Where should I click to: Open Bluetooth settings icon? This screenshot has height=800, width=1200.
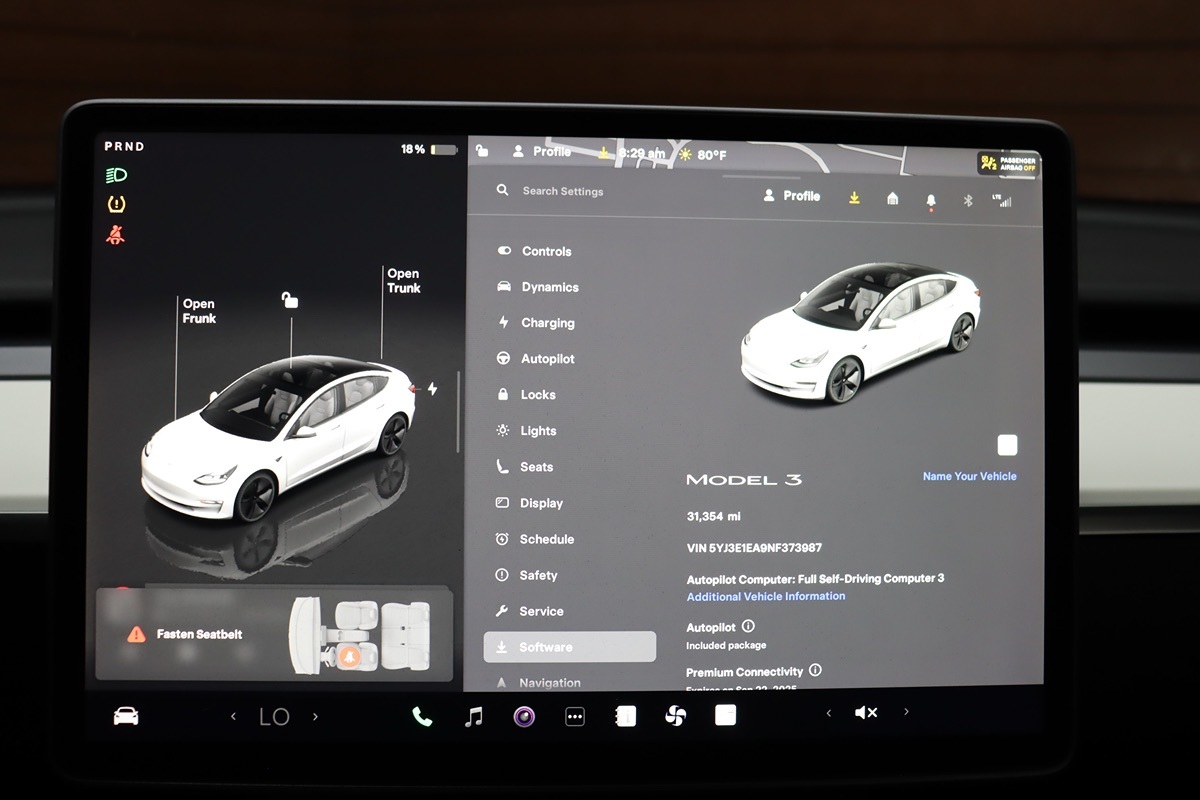[967, 200]
